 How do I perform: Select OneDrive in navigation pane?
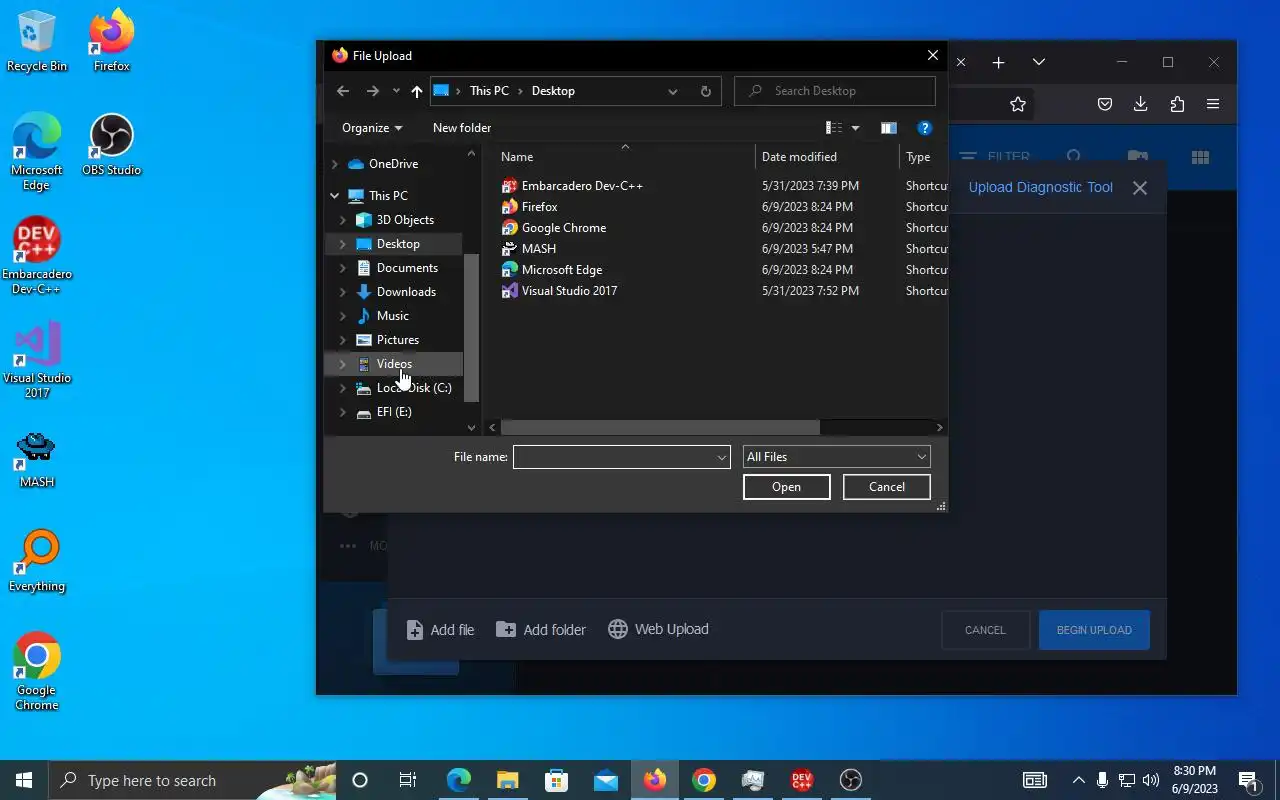pos(393,164)
